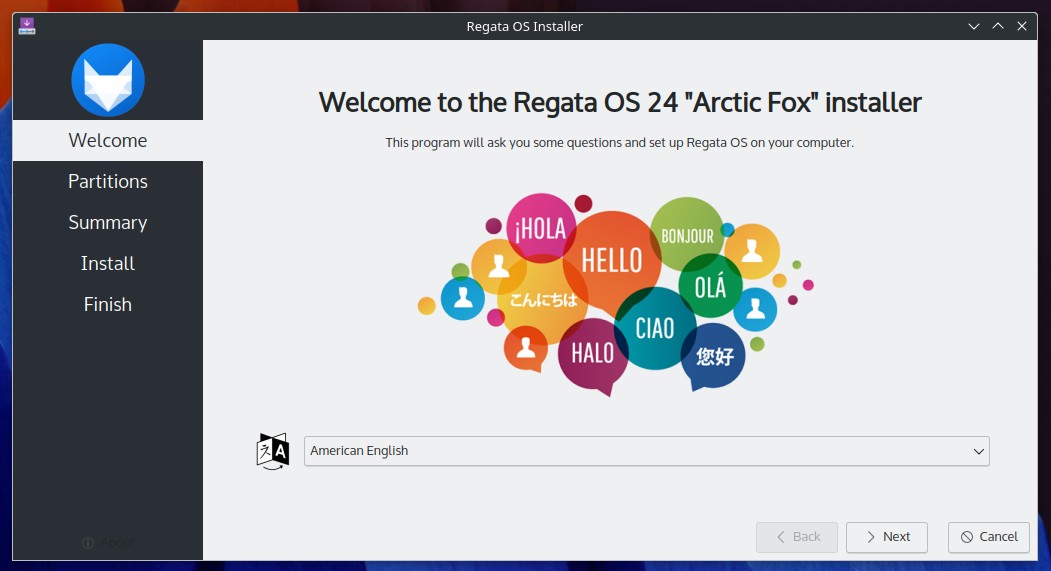1051x571 pixels.
Task: Minimize the installer window
Action: (x=974, y=26)
